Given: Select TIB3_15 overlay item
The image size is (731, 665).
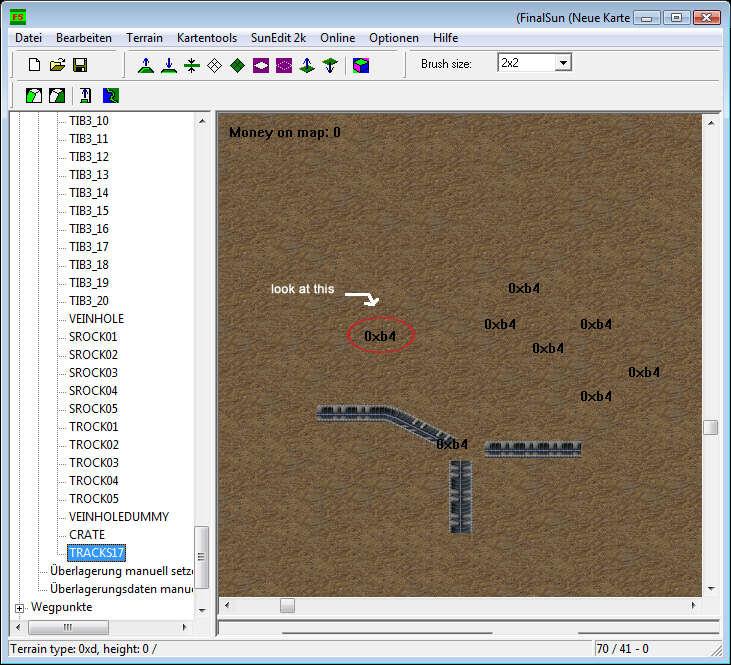Looking at the screenshot, I should coord(89,211).
